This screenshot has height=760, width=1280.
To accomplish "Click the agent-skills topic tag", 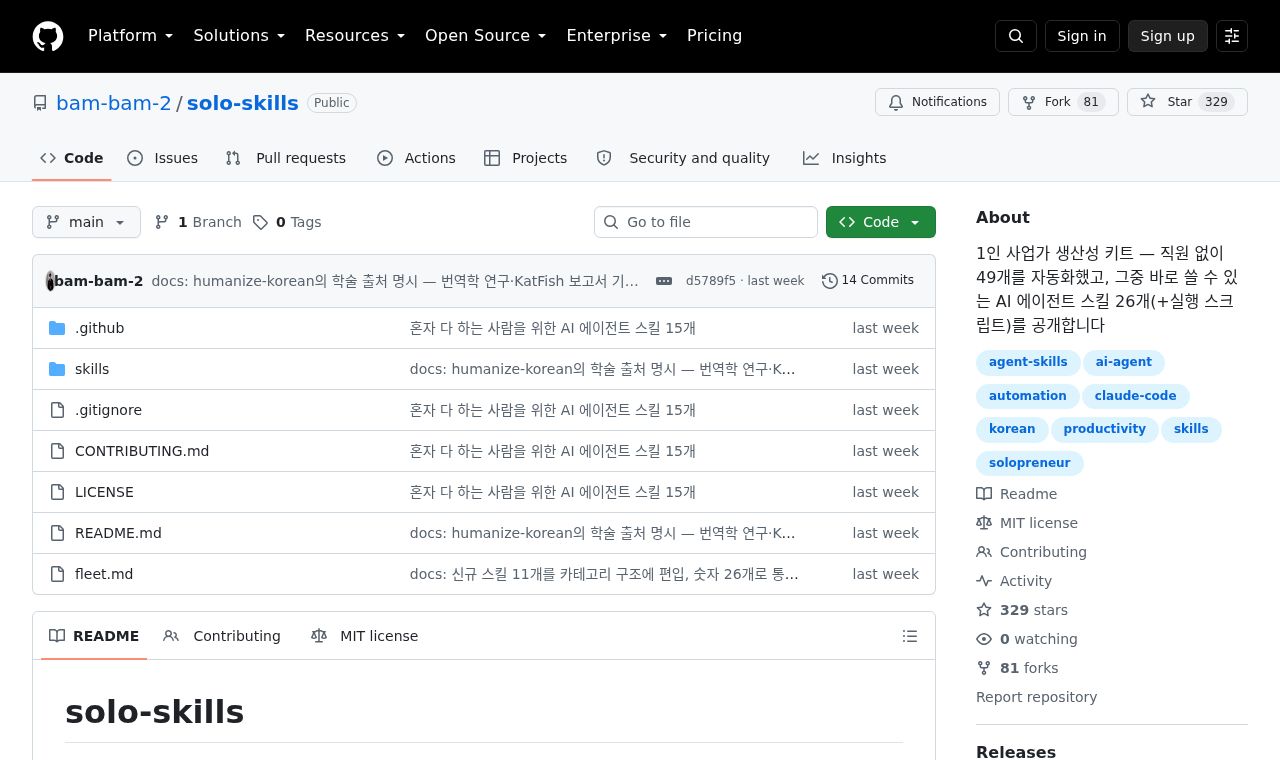I will pyautogui.click(x=1028, y=362).
